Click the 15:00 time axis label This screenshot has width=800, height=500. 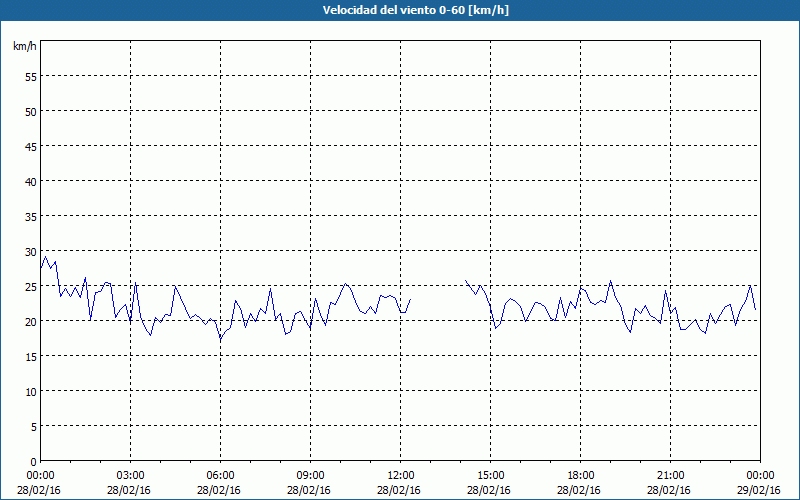(491, 476)
